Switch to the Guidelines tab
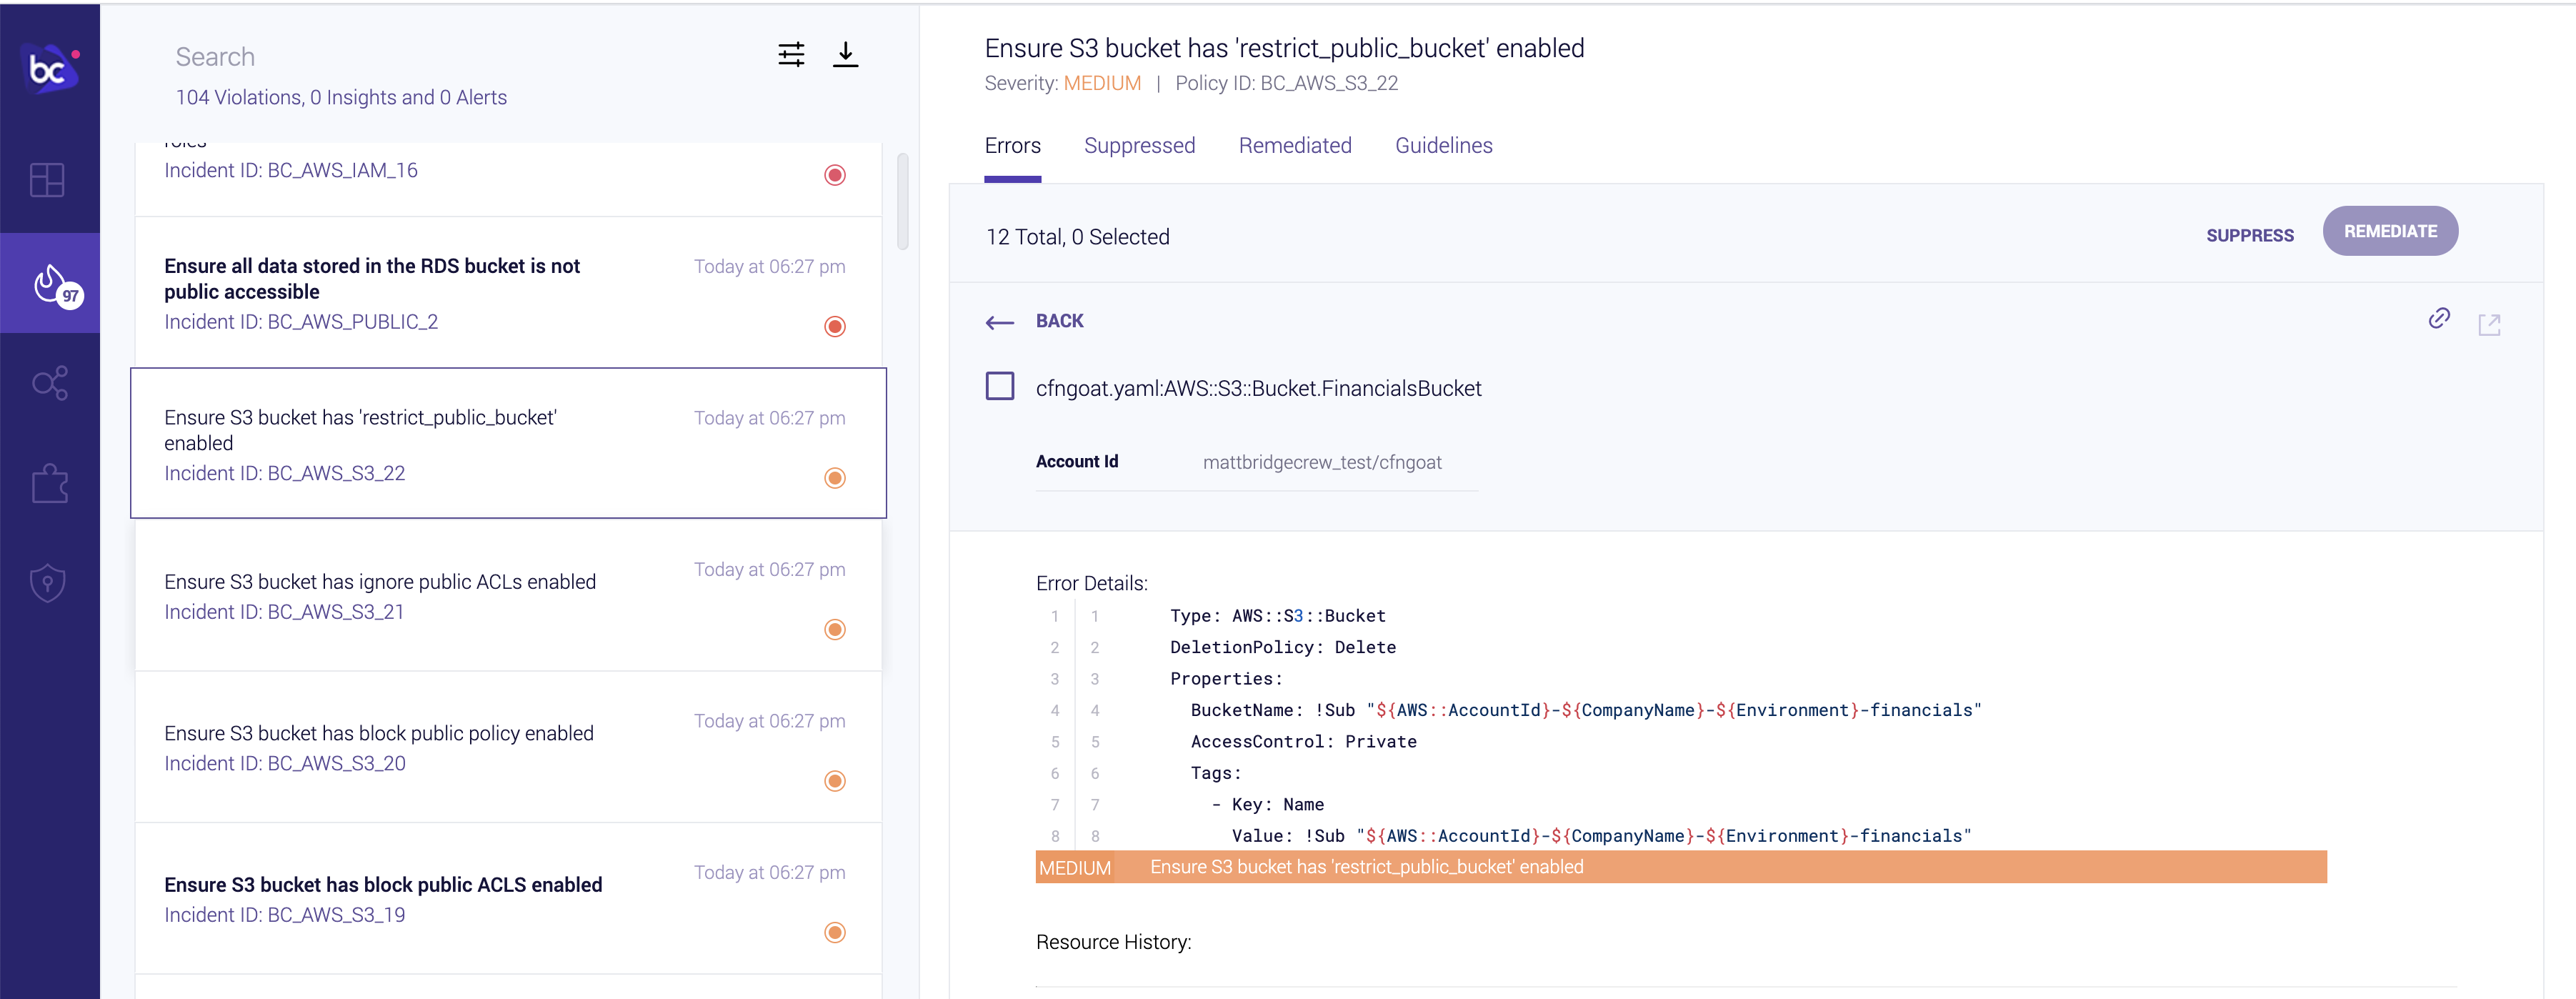This screenshot has width=2576, height=999. click(1443, 146)
